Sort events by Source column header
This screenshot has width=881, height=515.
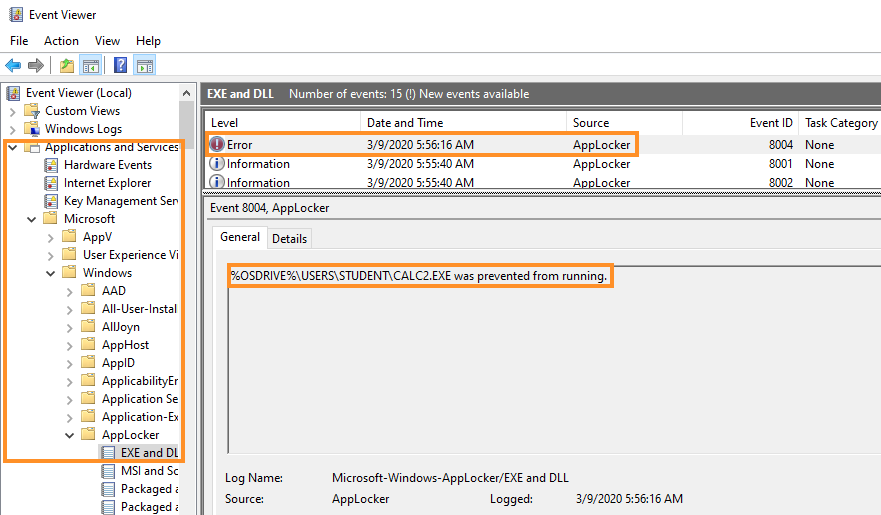click(x=625, y=122)
